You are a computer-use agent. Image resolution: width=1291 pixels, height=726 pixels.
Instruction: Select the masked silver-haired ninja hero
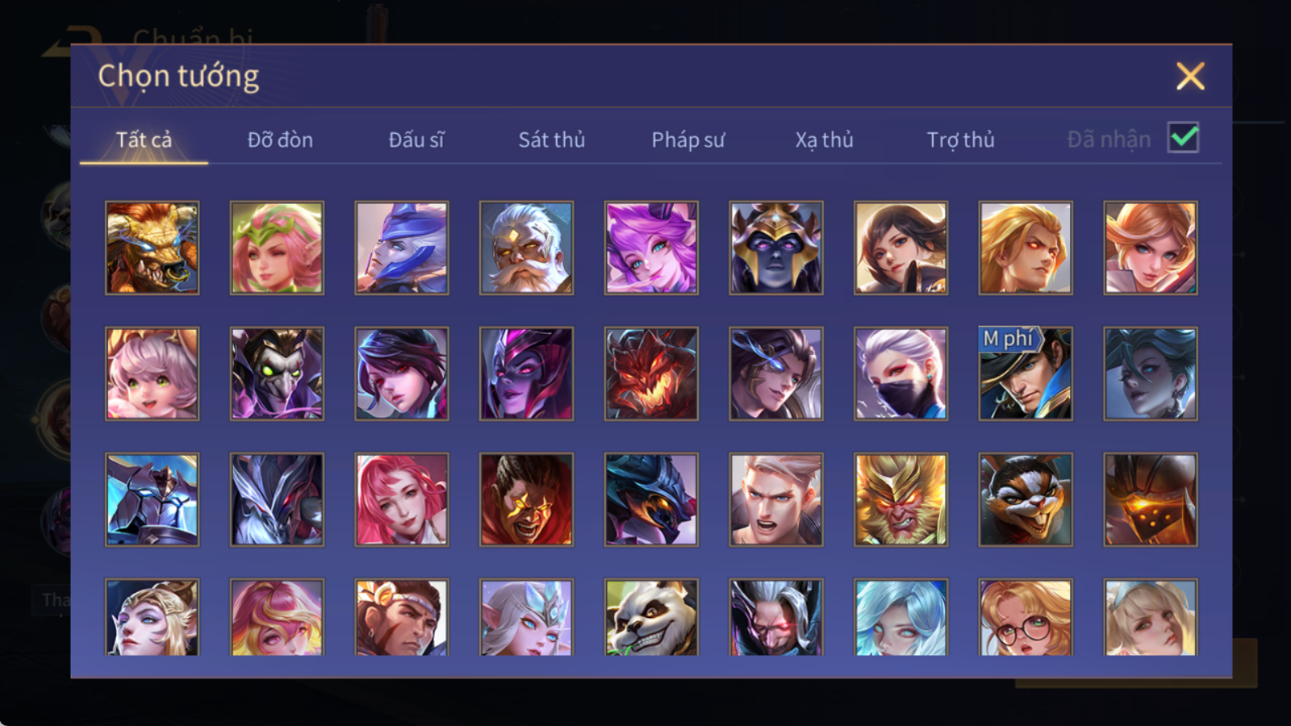pyautogui.click(x=900, y=374)
